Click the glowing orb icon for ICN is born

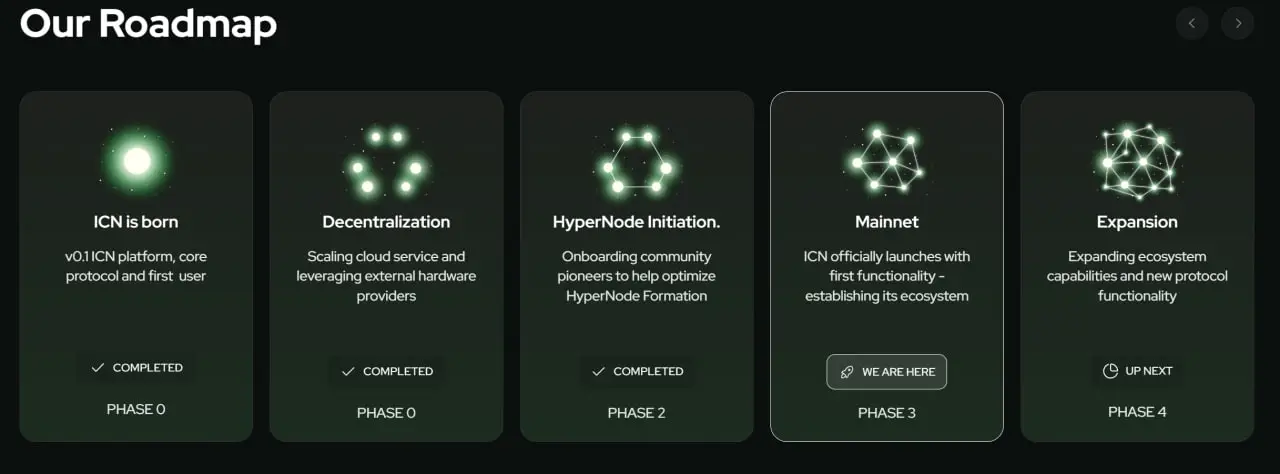(136, 160)
